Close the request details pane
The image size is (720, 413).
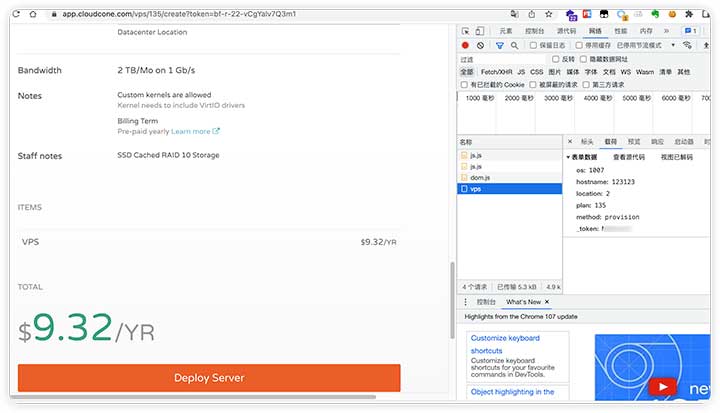[570, 141]
